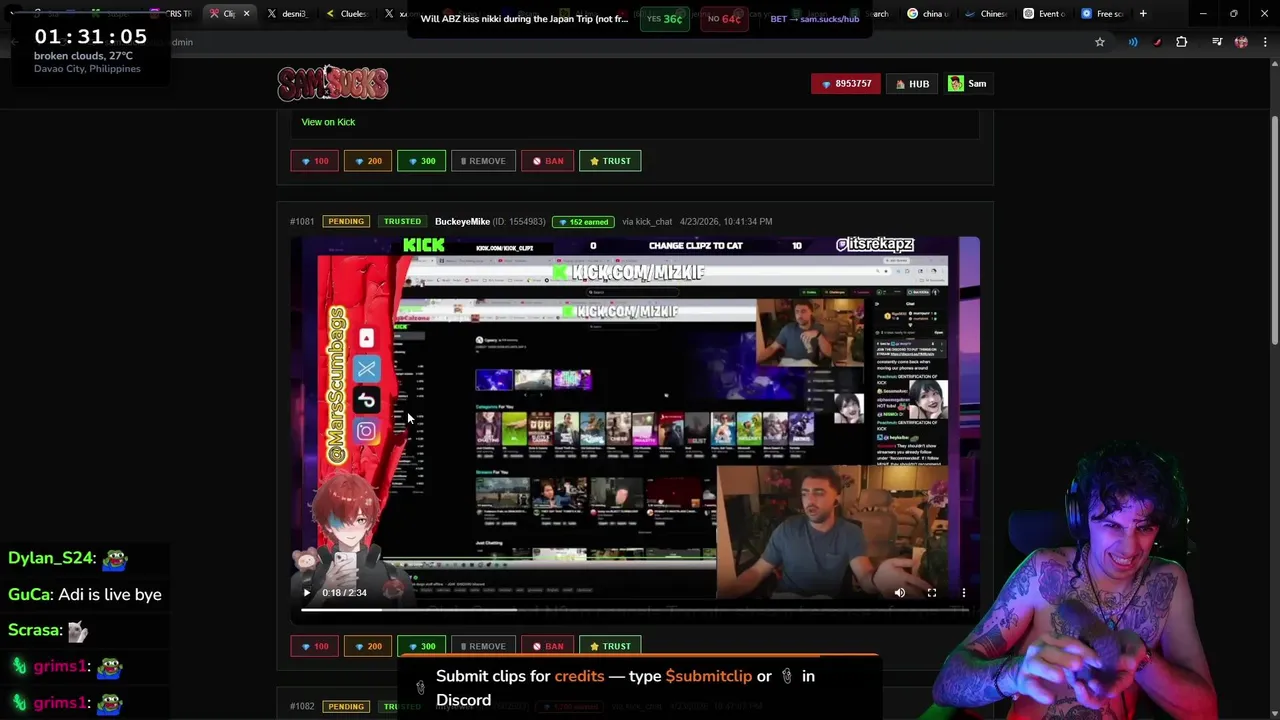Click the red extension icon in toolbar
Viewport: 1280px width, 720px height.
click(x=1157, y=42)
